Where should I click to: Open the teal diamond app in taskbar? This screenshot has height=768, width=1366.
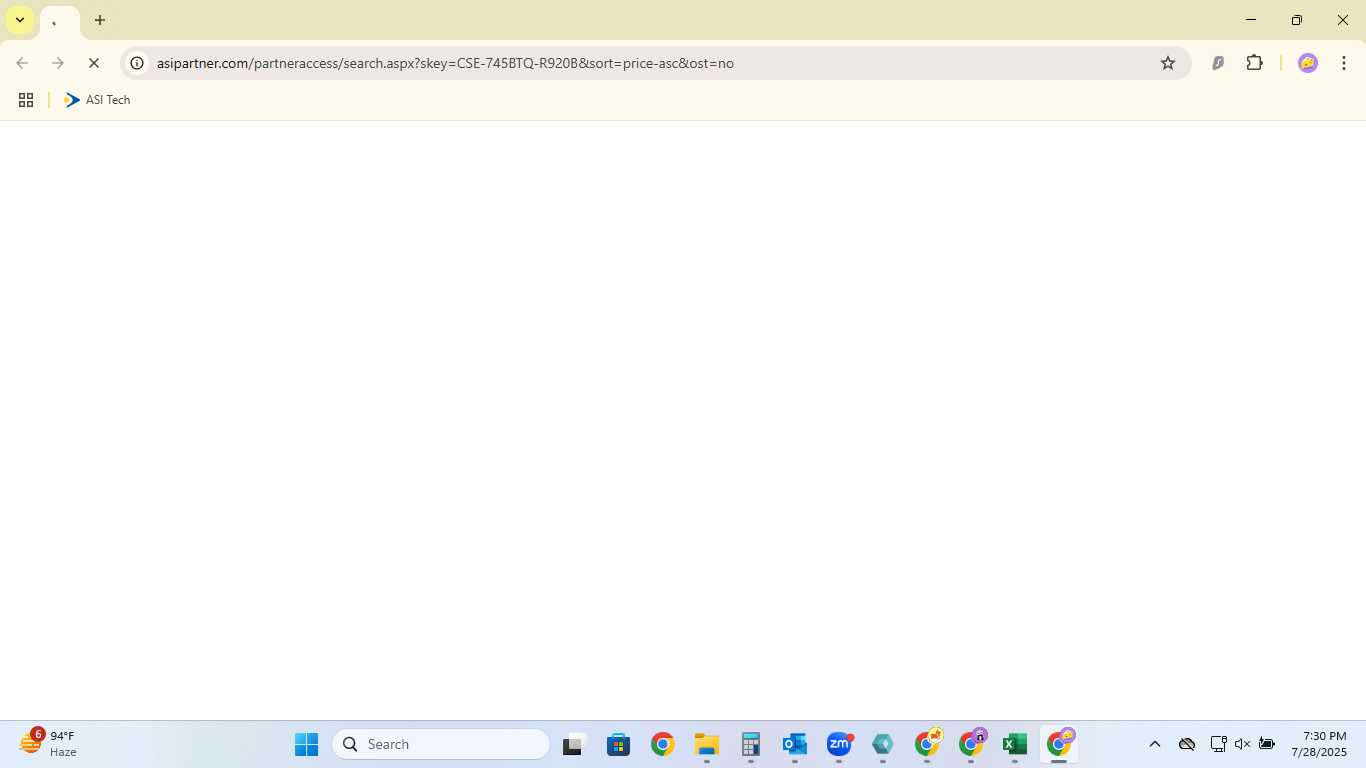pyautogui.click(x=882, y=744)
